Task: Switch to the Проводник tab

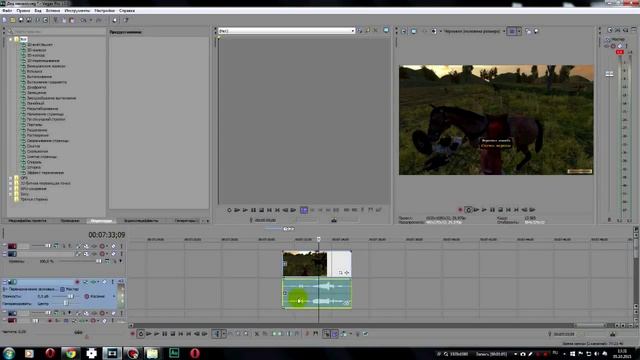Action: click(70, 220)
